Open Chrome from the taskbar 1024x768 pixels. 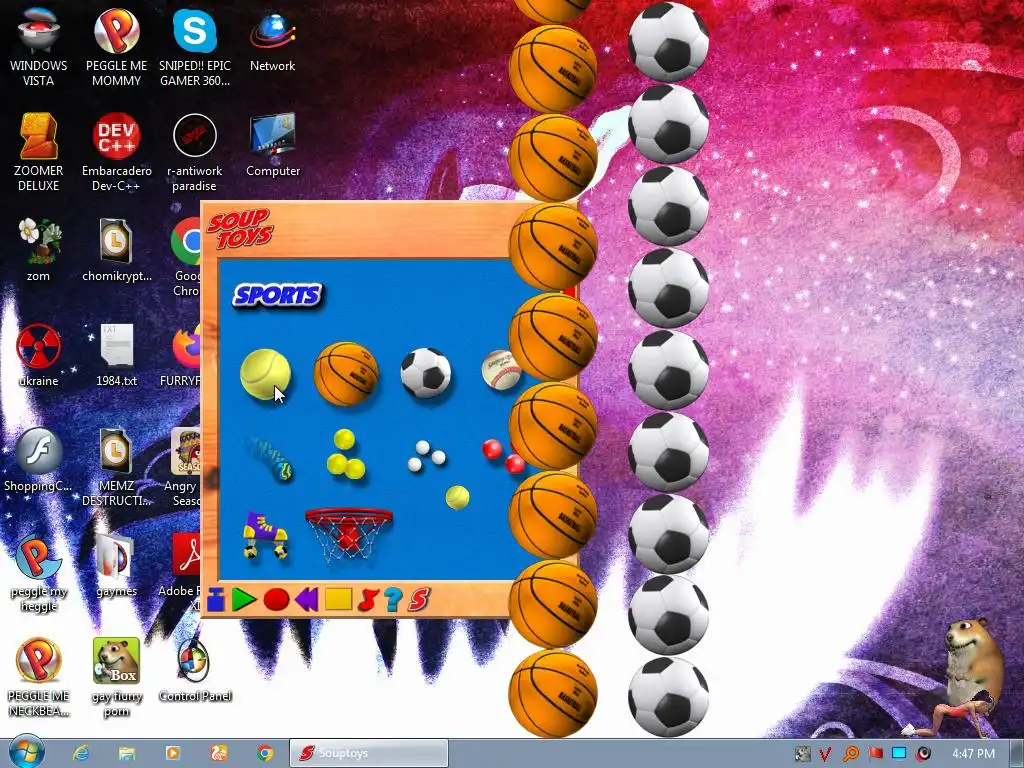[264, 753]
